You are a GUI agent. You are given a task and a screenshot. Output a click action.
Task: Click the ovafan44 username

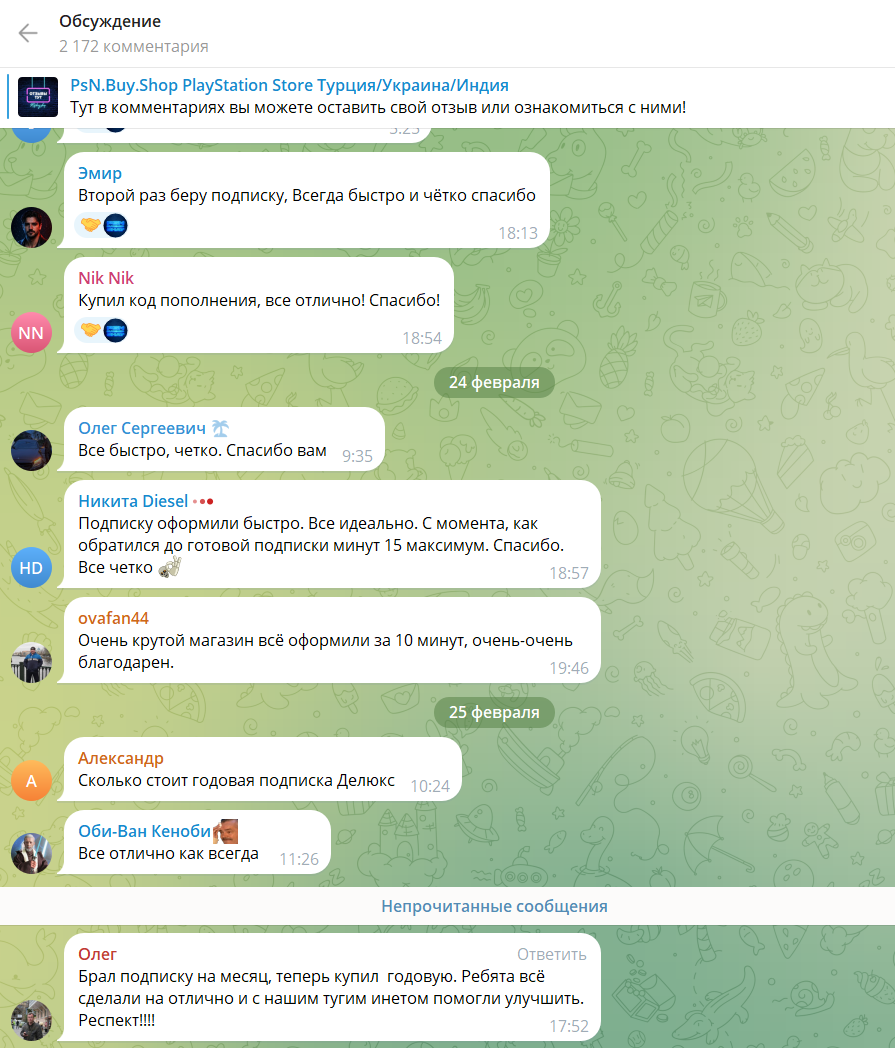tap(113, 618)
